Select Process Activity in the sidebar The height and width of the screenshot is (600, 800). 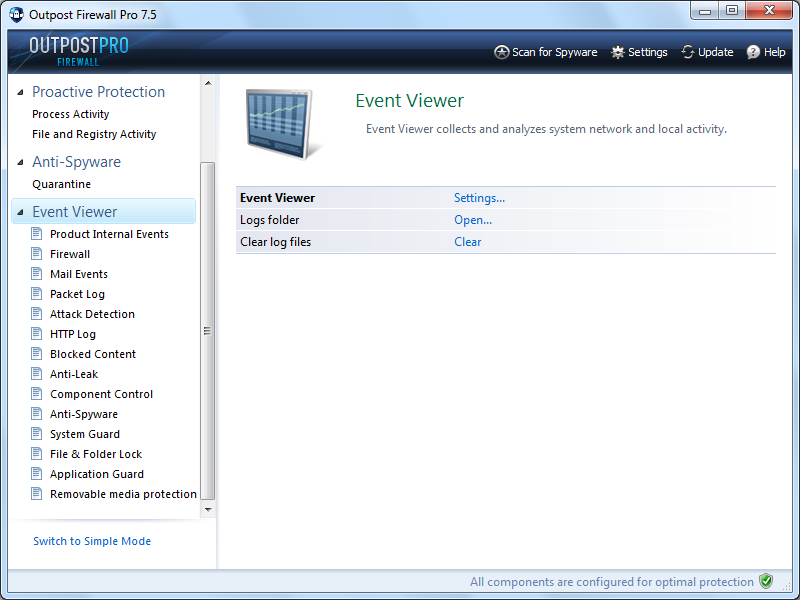click(x=70, y=114)
